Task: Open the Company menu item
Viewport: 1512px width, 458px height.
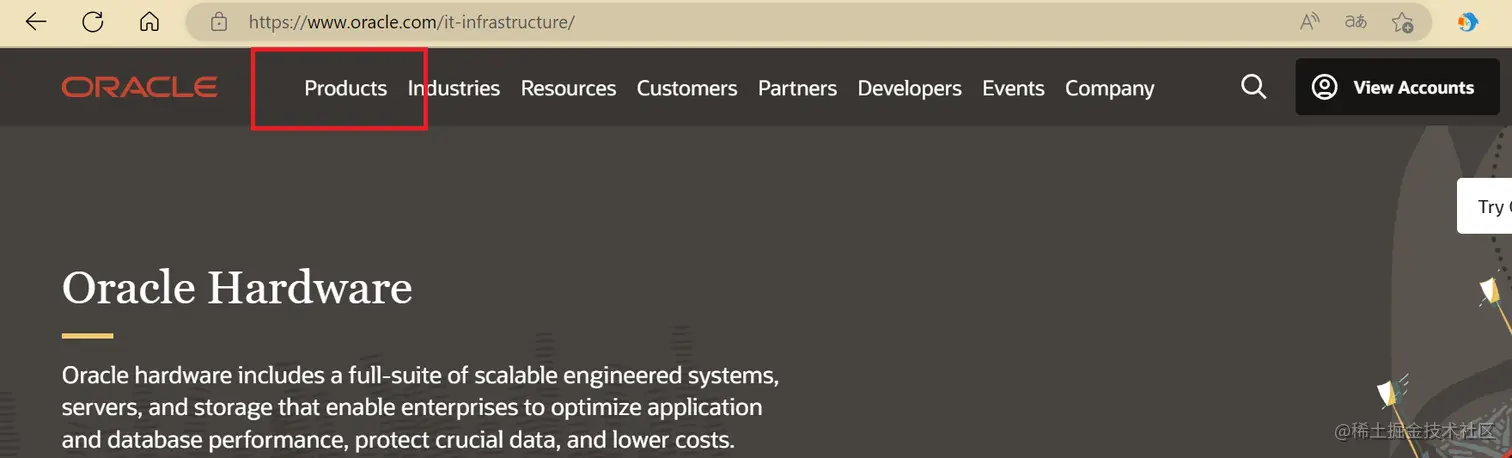Action: coord(1109,88)
